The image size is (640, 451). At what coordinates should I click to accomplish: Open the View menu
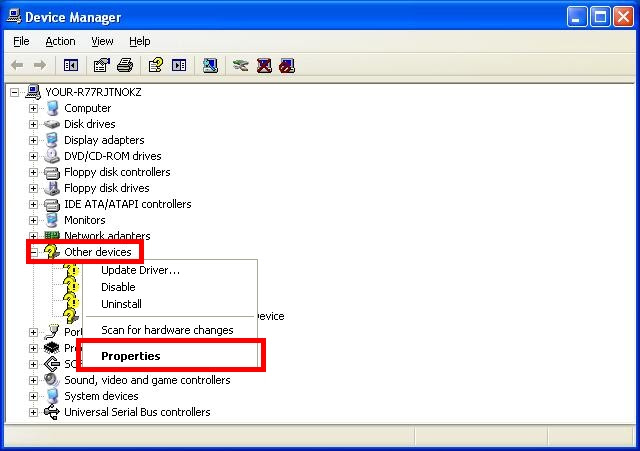pyautogui.click(x=102, y=41)
